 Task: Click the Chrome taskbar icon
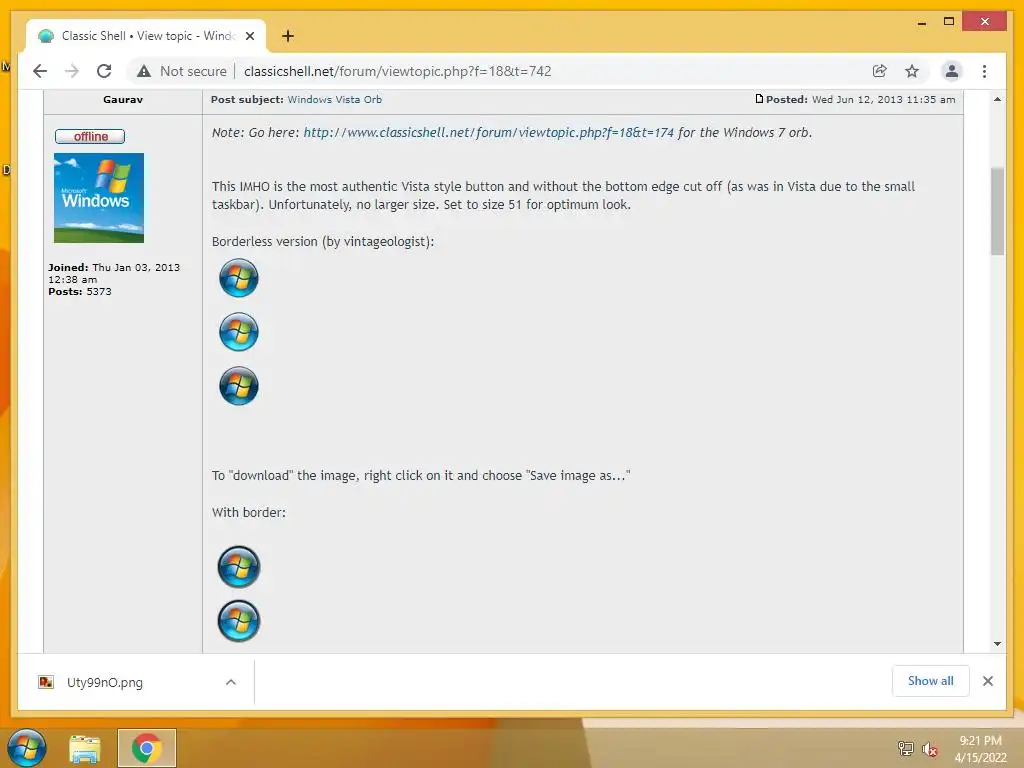pyautogui.click(x=147, y=748)
